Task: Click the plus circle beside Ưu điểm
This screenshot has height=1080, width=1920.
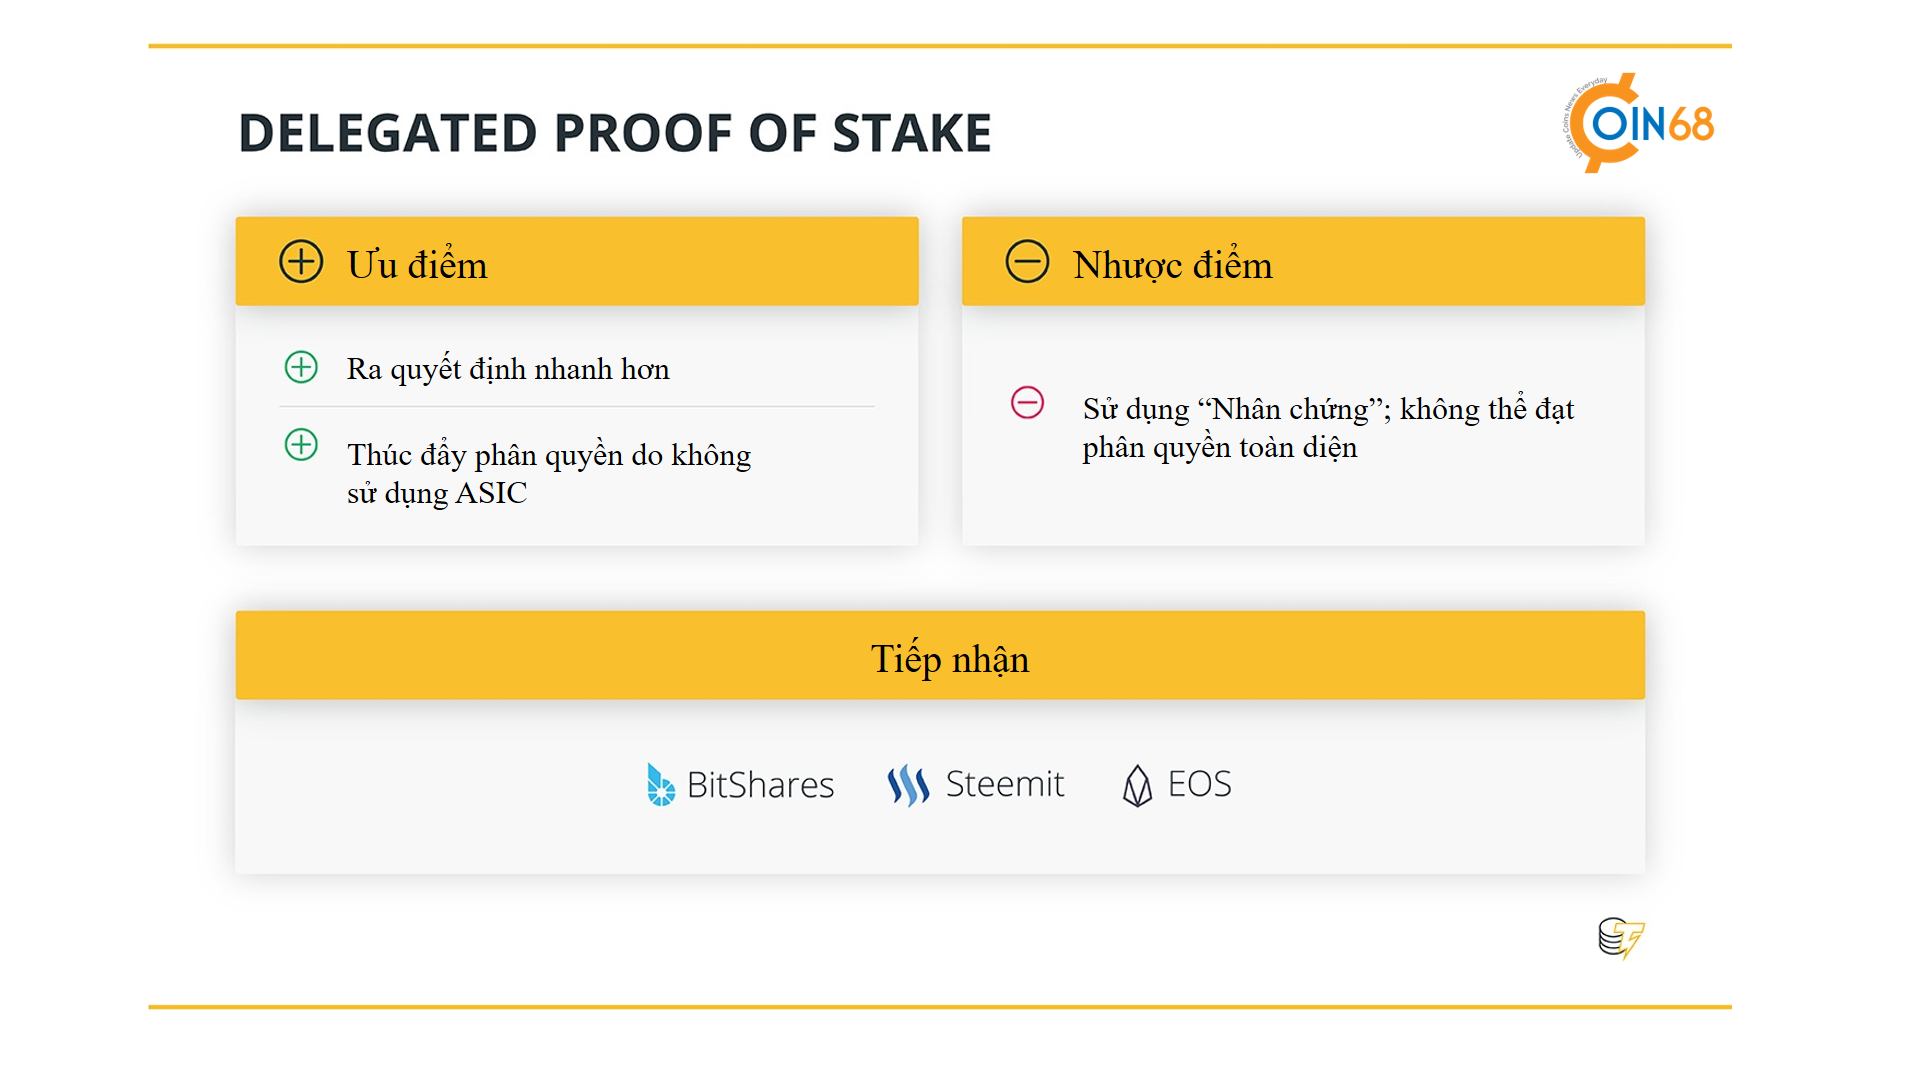Action: tap(301, 262)
